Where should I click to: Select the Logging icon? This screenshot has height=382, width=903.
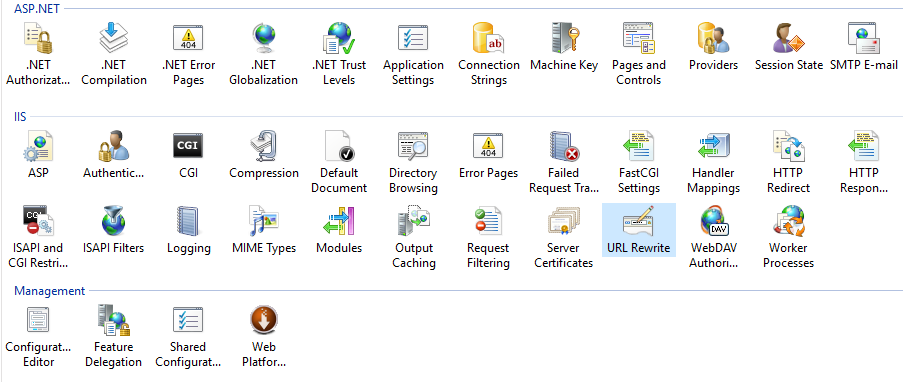click(x=188, y=230)
